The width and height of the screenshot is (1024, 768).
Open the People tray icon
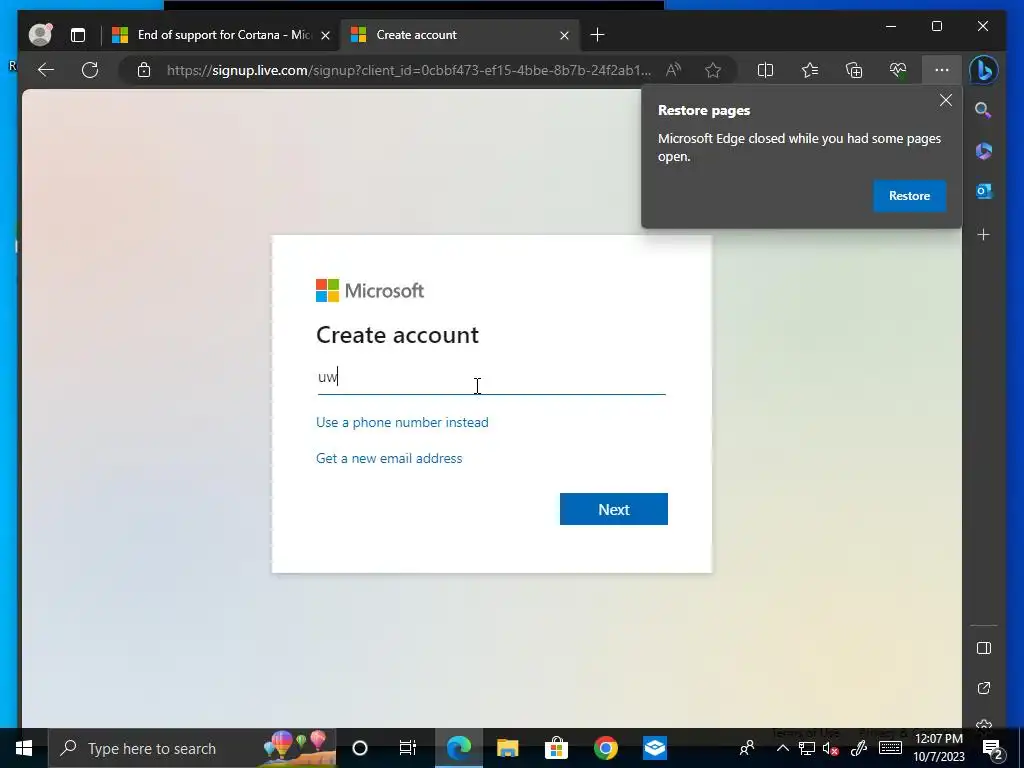747,748
